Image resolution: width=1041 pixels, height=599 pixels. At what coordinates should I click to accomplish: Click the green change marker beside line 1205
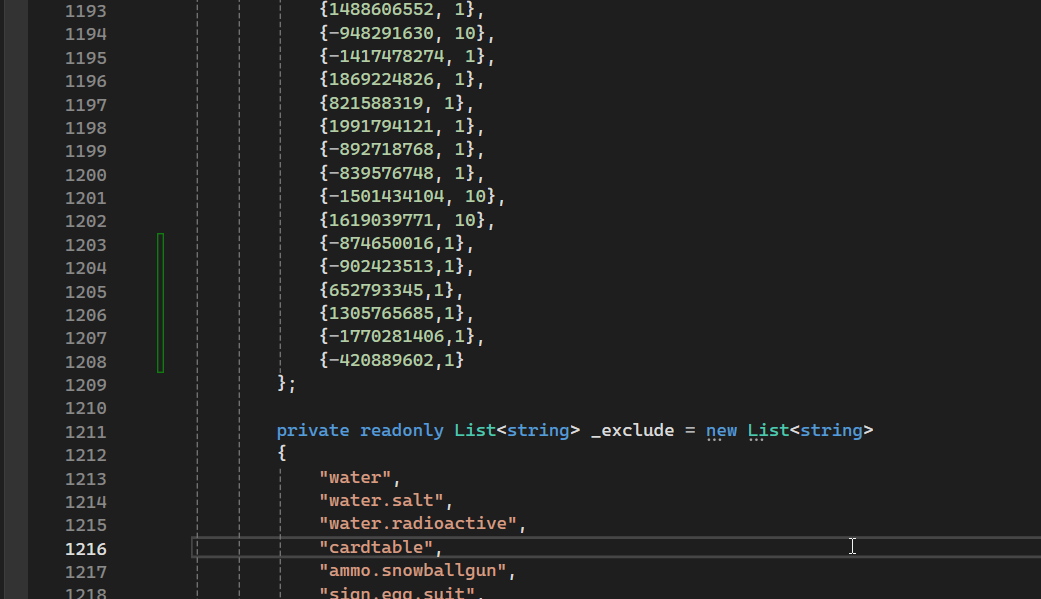coord(160,291)
